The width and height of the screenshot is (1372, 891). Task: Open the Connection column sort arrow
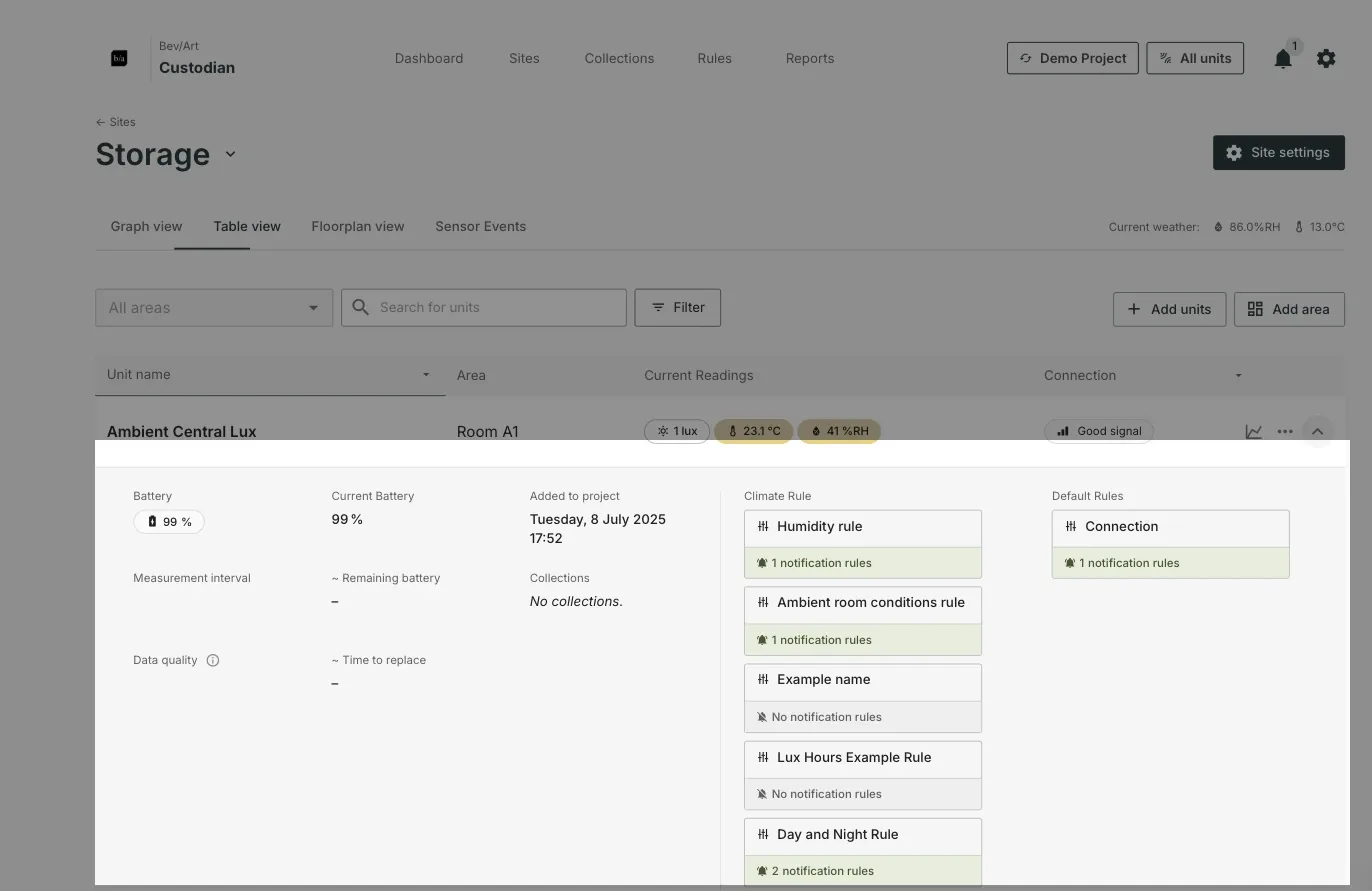pos(1238,376)
